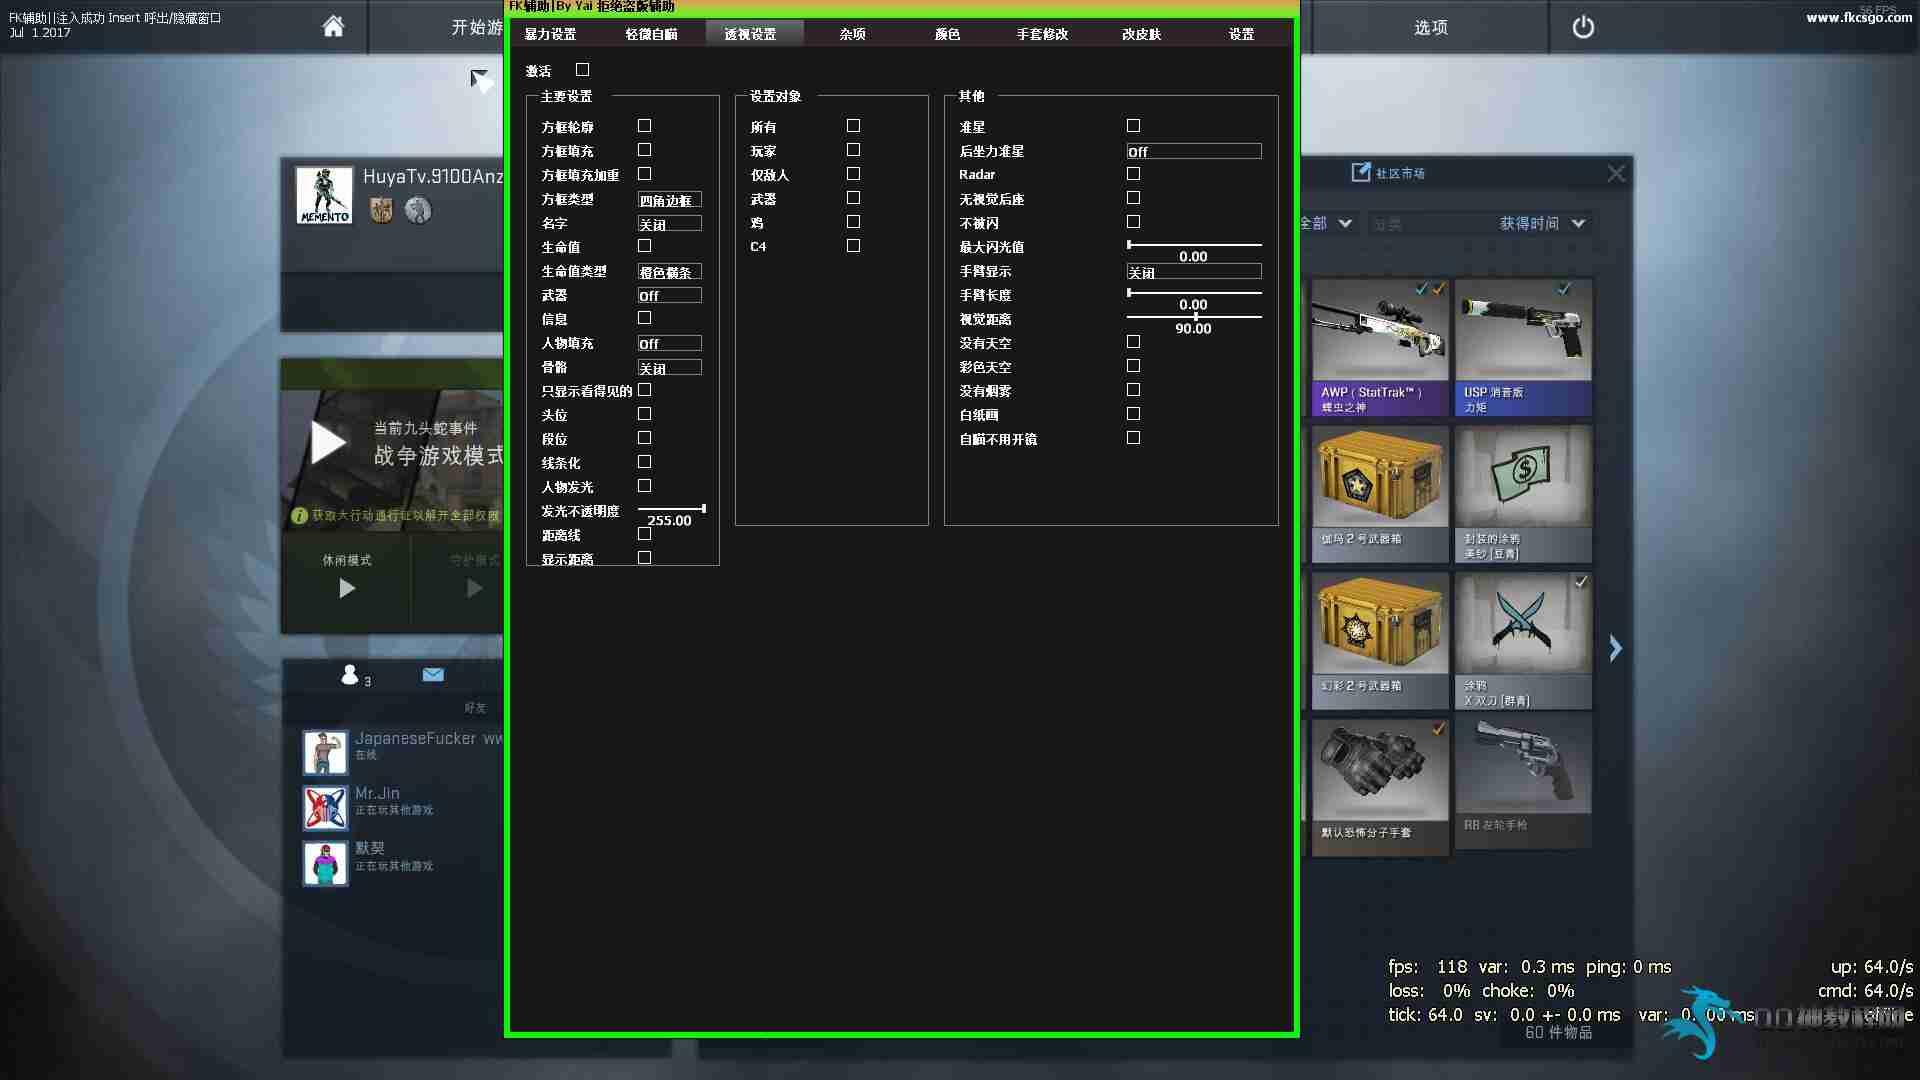Screen dimensions: 1920x1080
Task: Switch to 轻微自瞄 tab
Action: pyautogui.click(x=651, y=34)
